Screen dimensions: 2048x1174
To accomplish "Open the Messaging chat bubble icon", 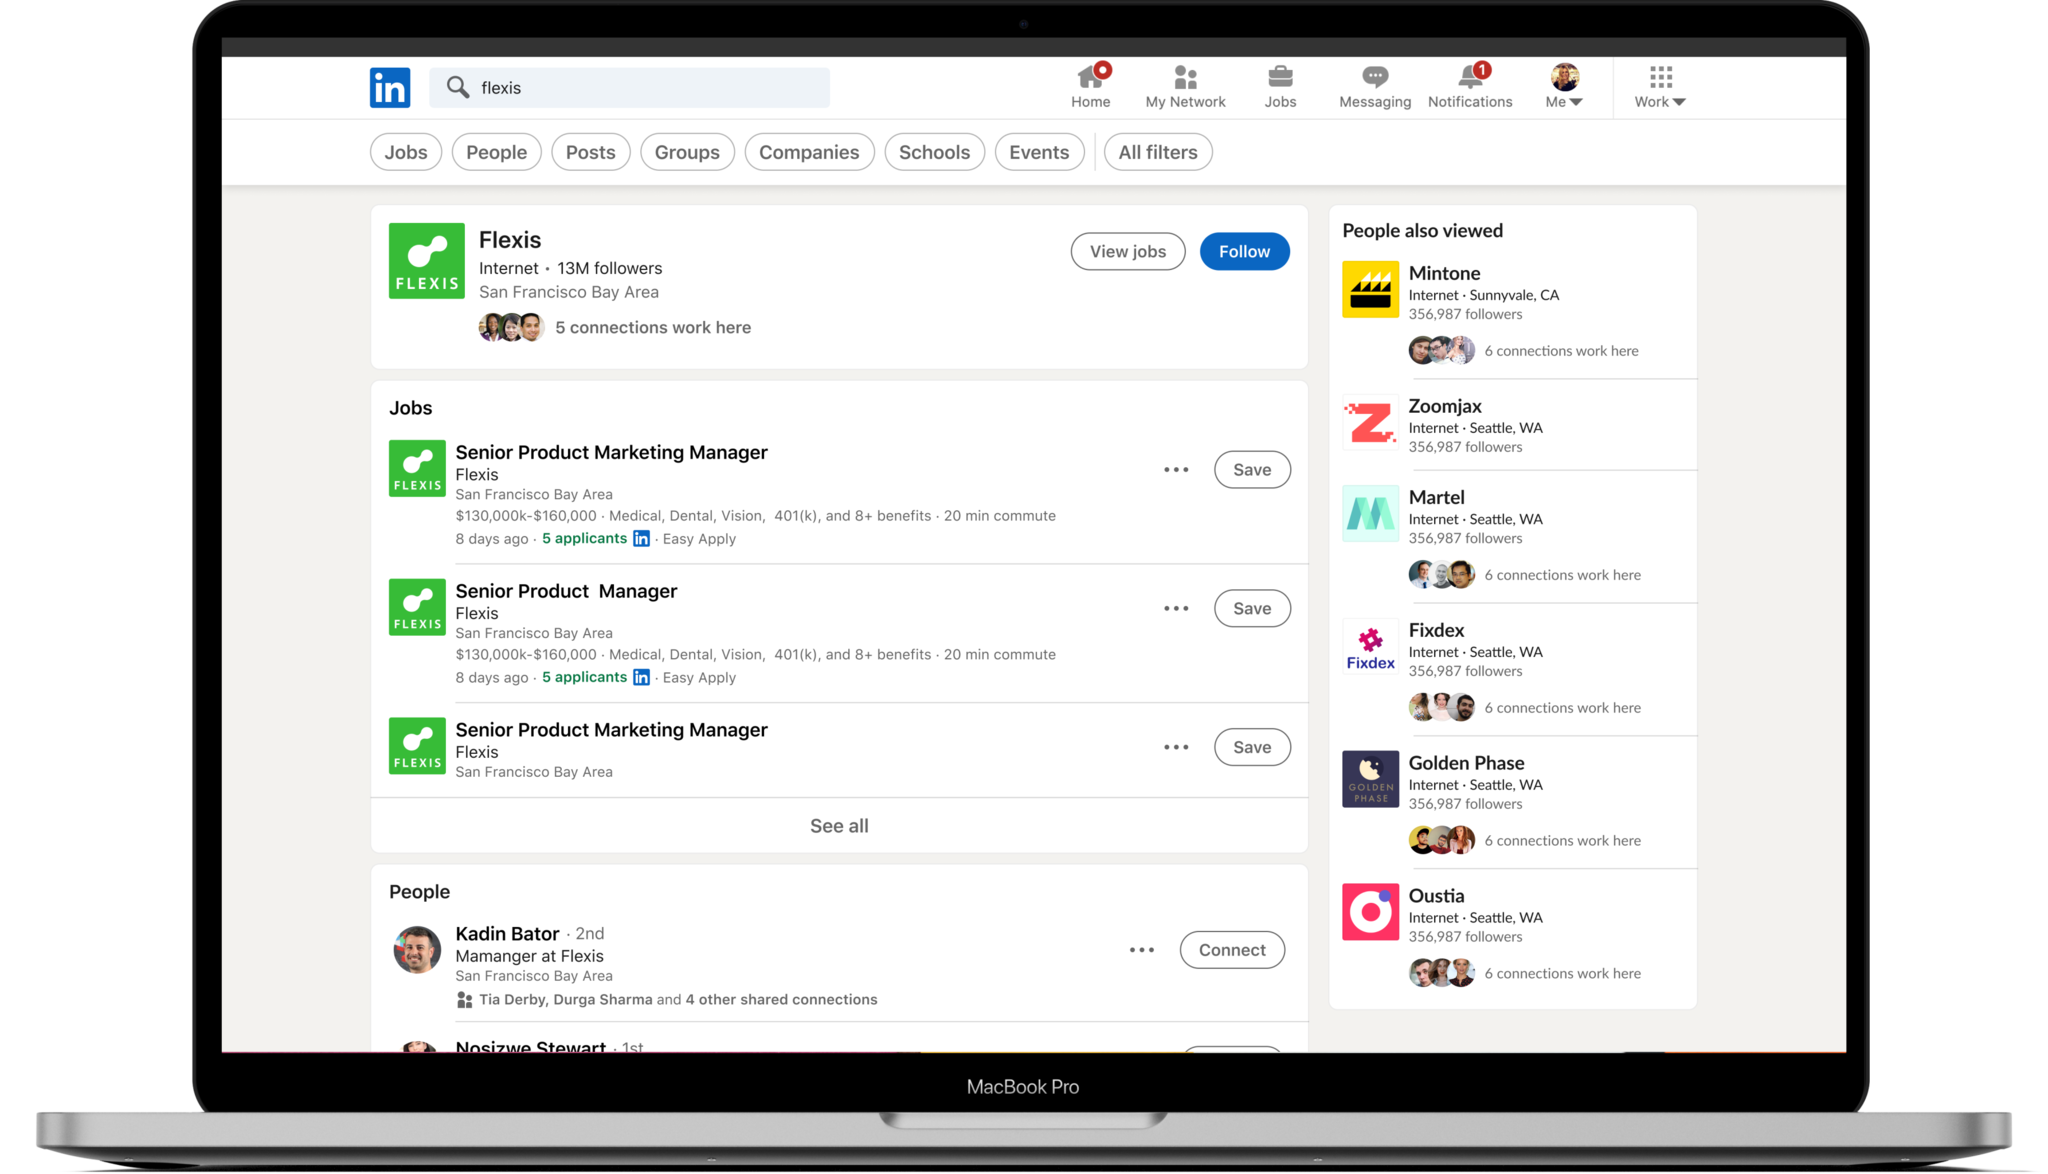I will [x=1375, y=78].
